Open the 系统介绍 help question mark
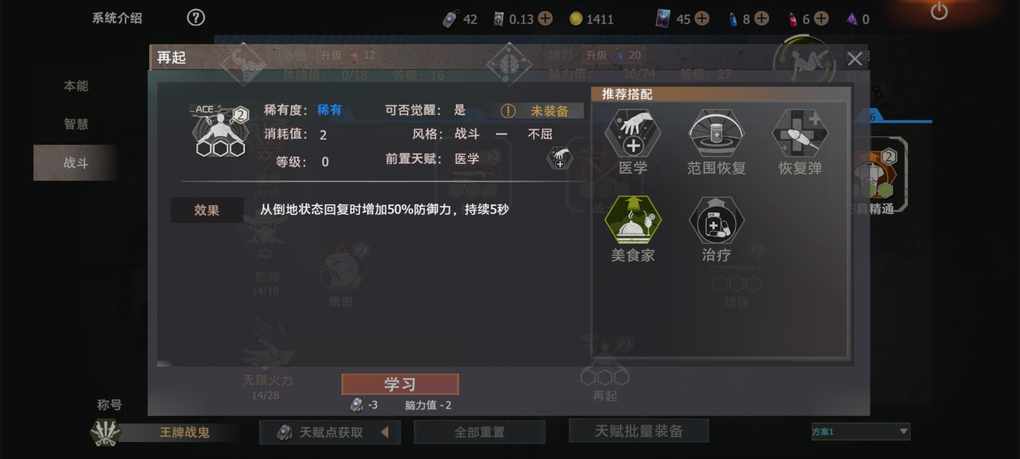The width and height of the screenshot is (1020, 459). click(196, 18)
